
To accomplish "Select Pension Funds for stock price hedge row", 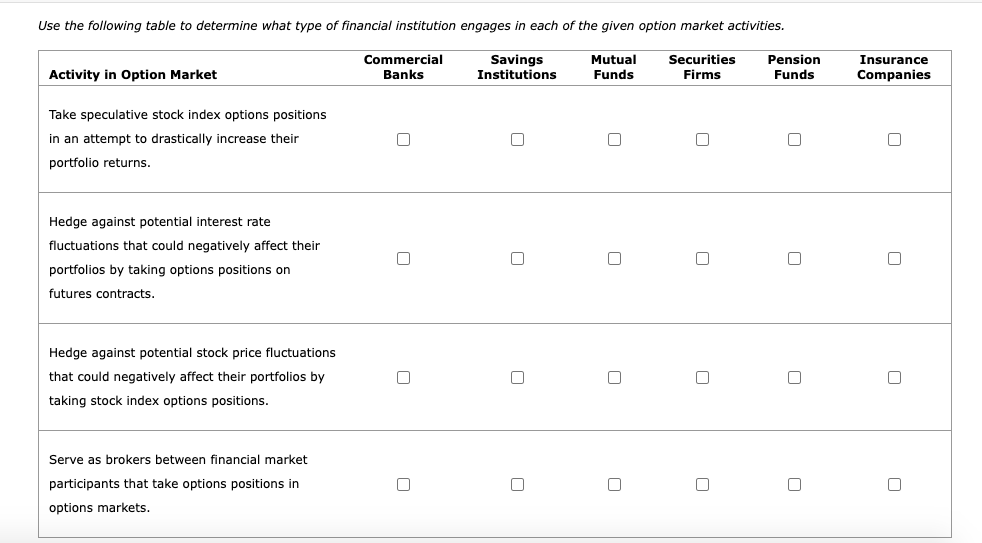I will pyautogui.click(x=794, y=377).
